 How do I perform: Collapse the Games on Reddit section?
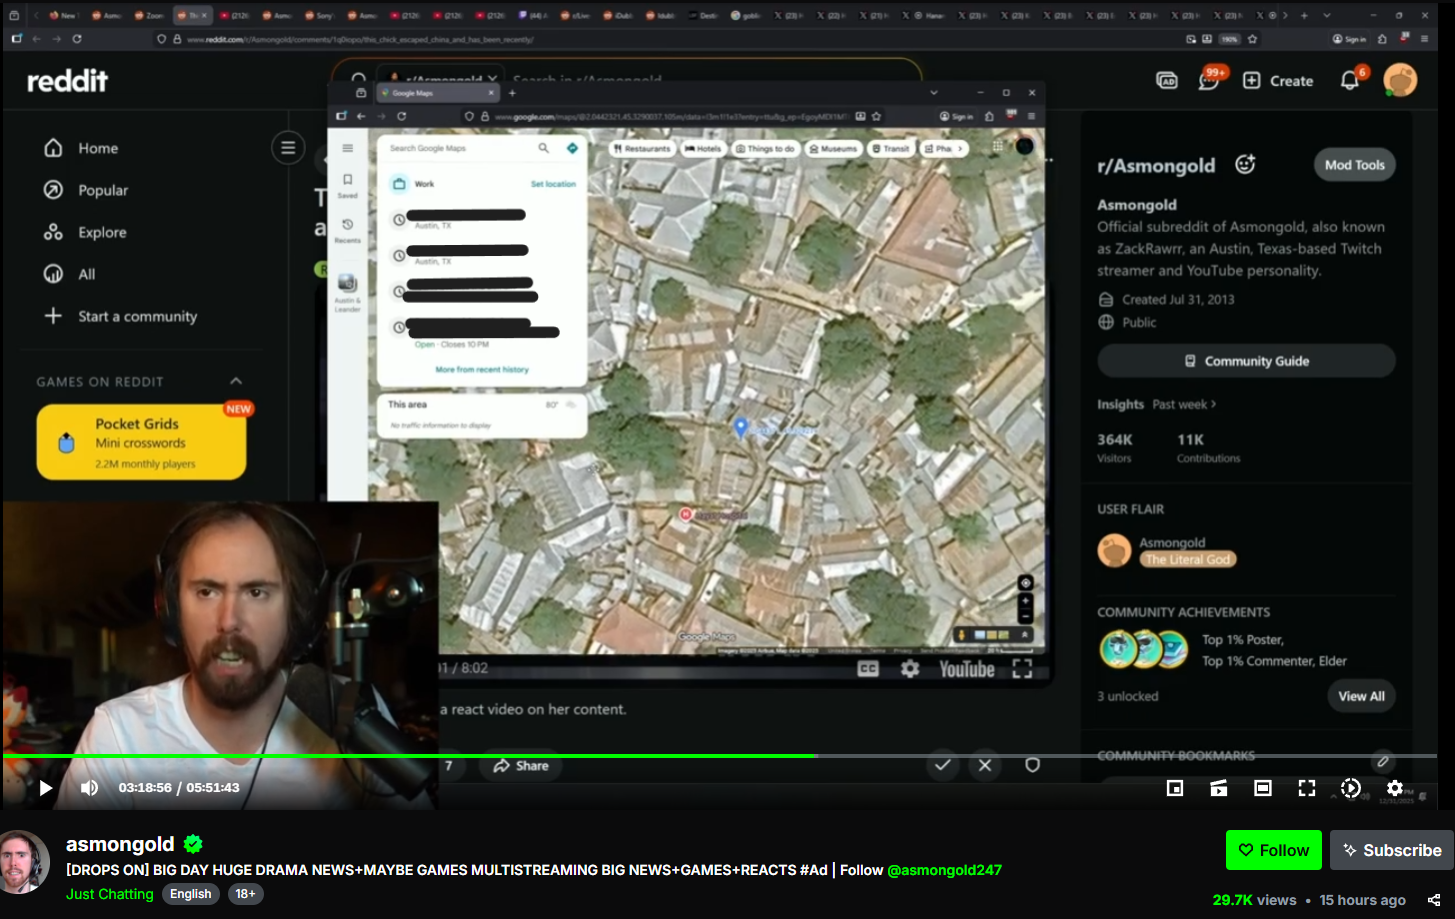click(236, 381)
